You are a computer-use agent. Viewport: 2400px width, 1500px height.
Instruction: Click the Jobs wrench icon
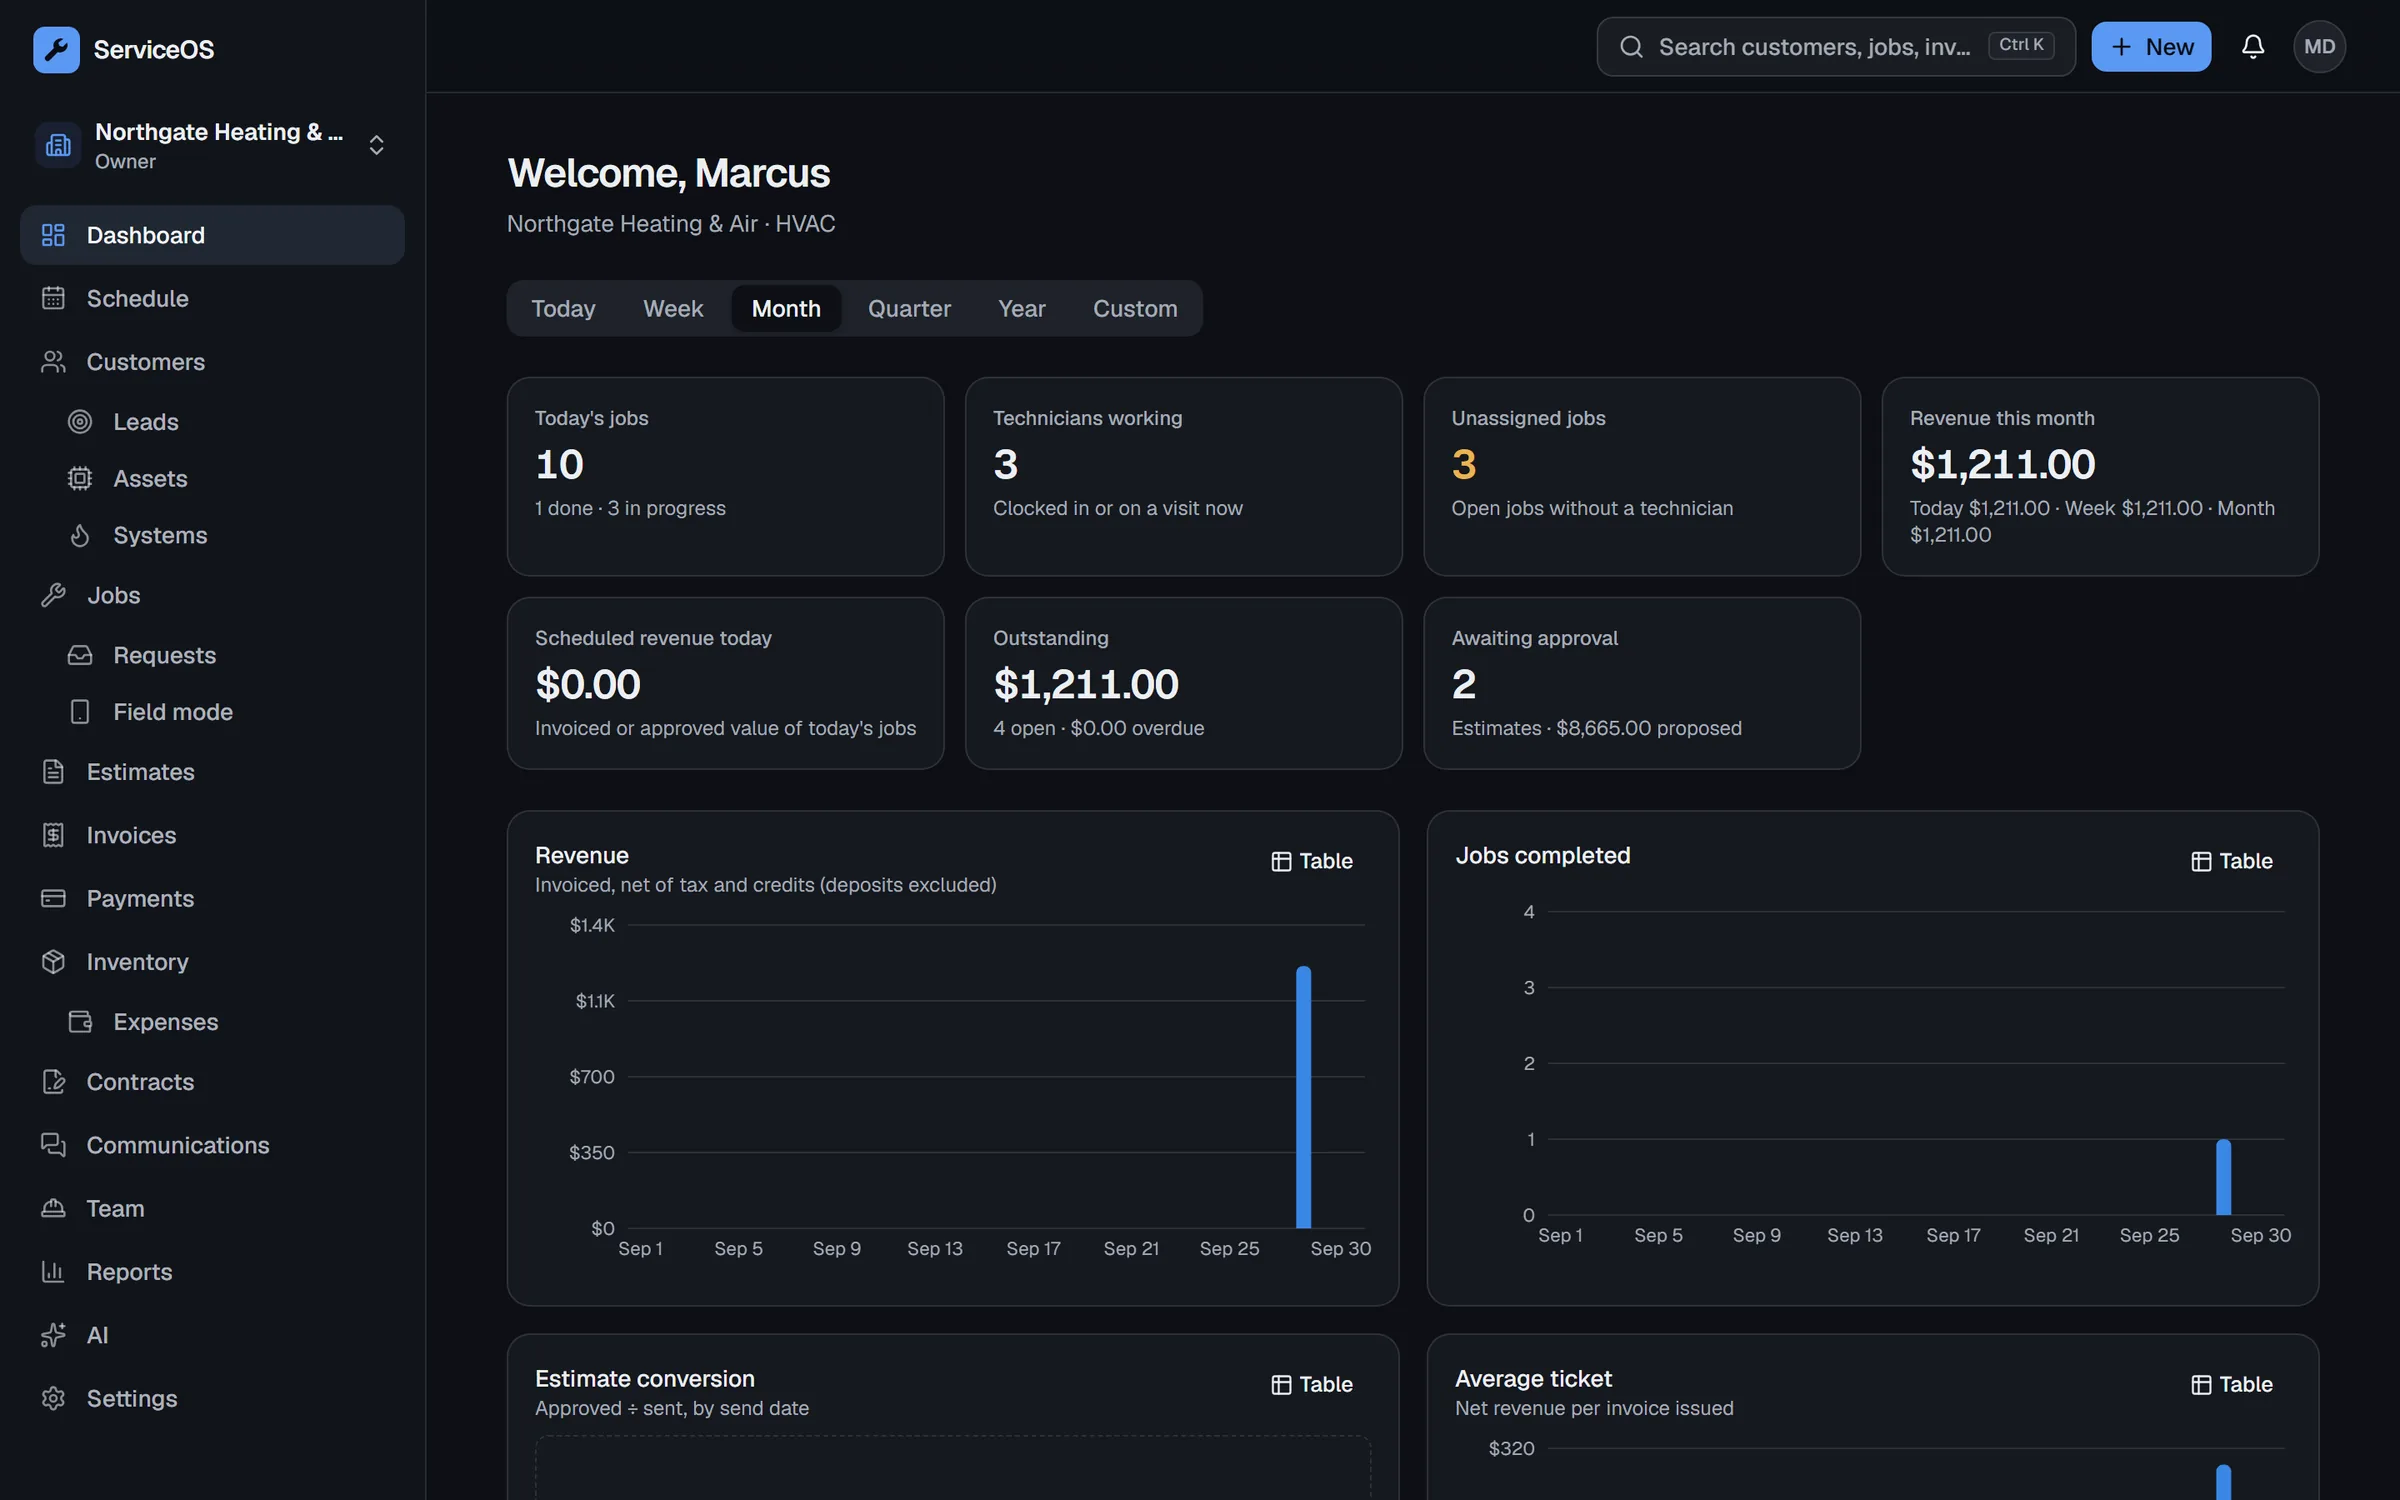pyautogui.click(x=53, y=595)
